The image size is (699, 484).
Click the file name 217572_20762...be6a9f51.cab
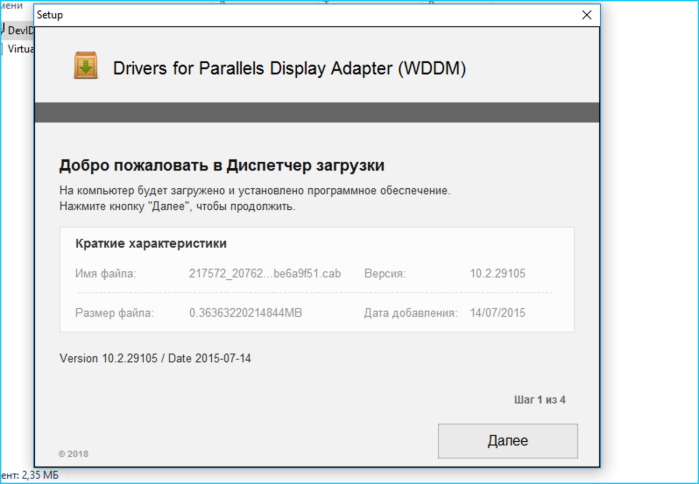tap(265, 273)
